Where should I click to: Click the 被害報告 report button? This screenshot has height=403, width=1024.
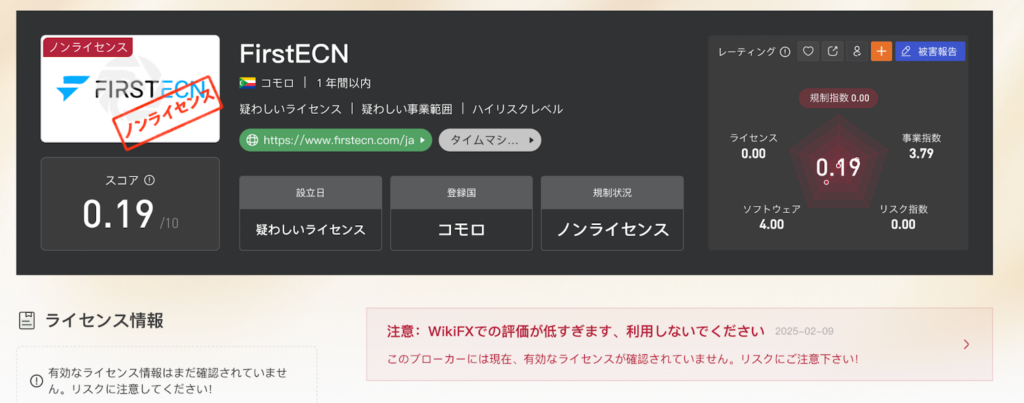click(x=930, y=52)
